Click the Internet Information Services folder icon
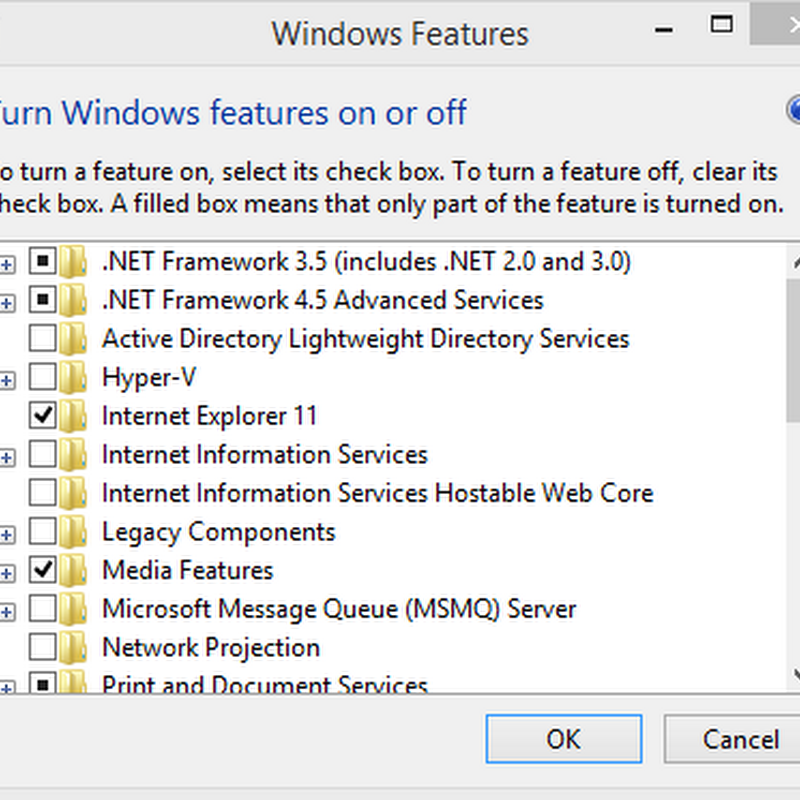The height and width of the screenshot is (800, 800). click(73, 455)
